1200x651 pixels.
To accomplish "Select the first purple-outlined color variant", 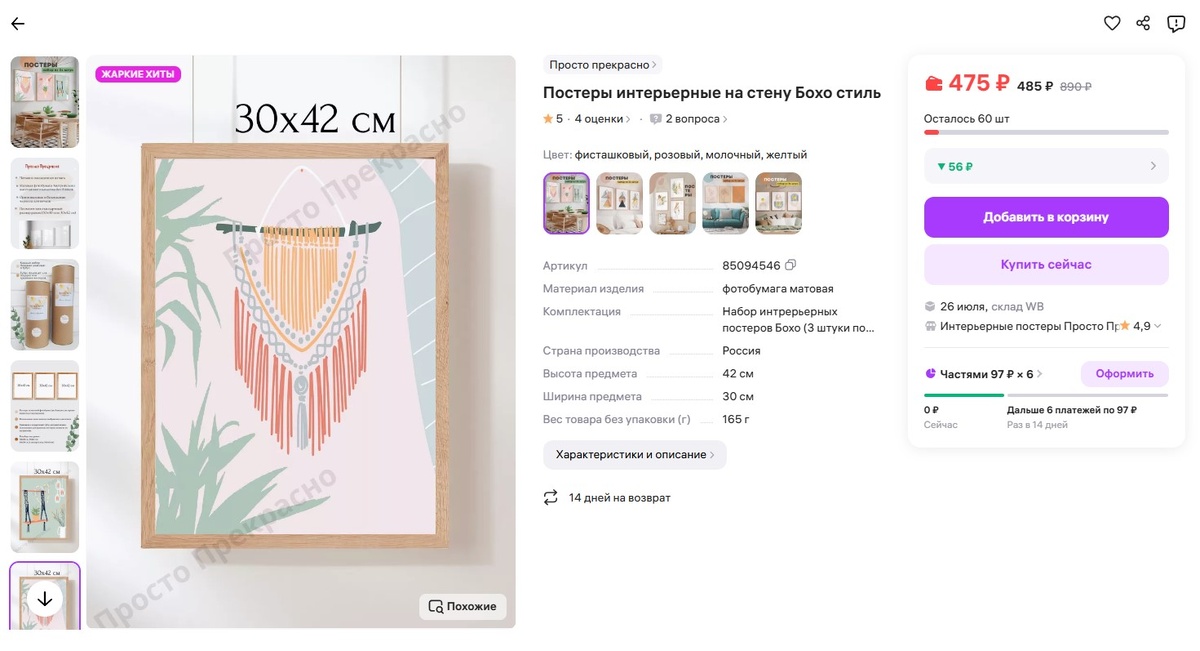I will pos(566,203).
